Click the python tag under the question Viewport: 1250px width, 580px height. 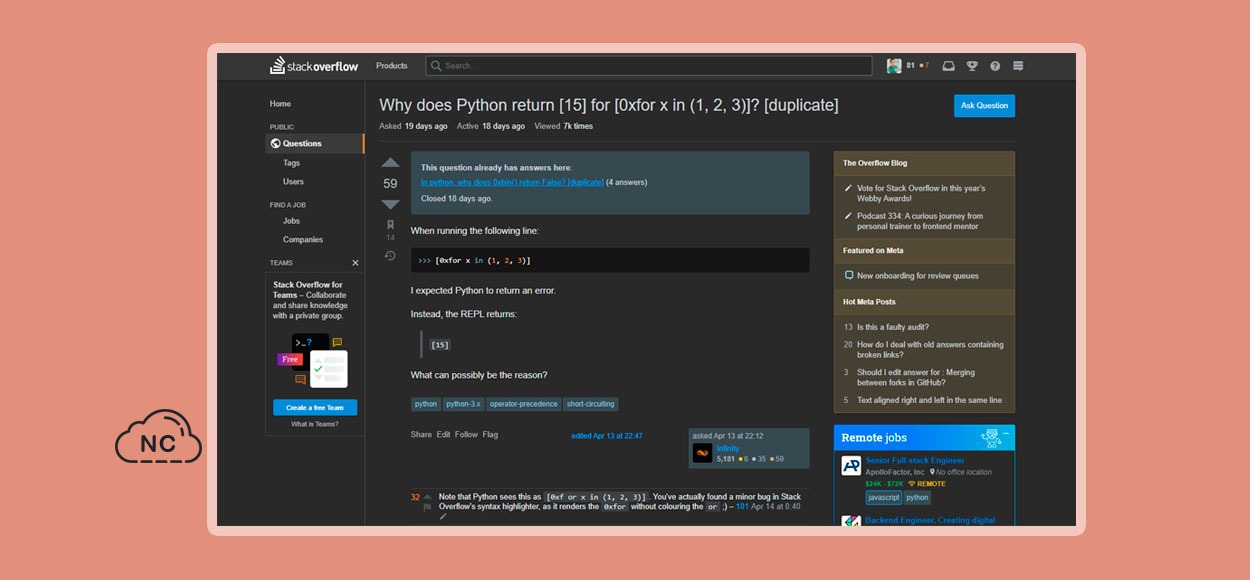click(426, 404)
